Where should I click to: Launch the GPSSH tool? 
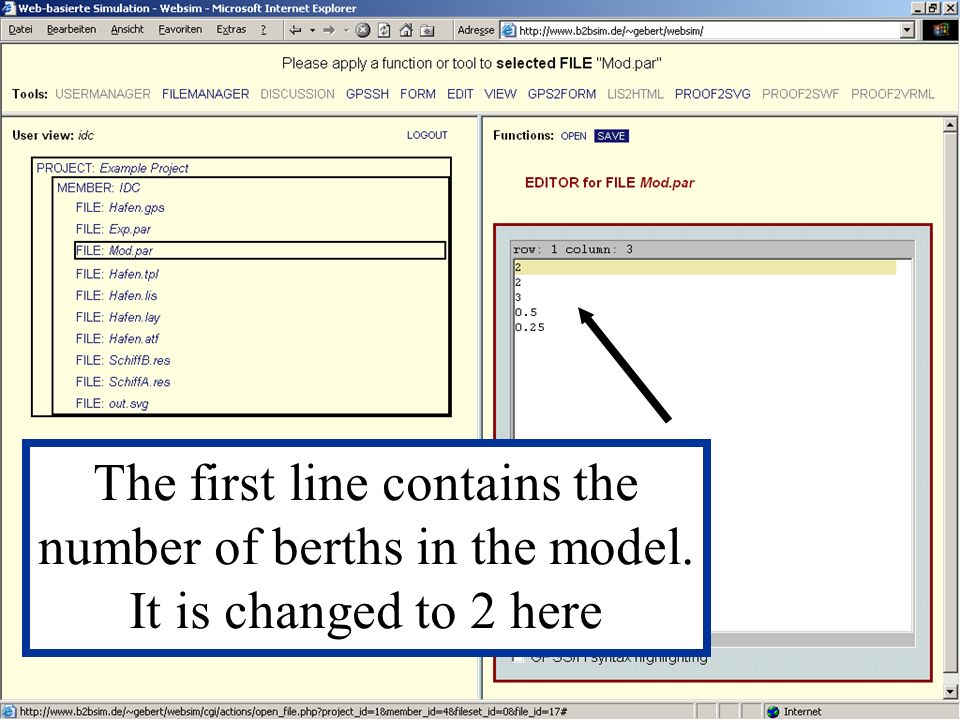click(x=367, y=94)
